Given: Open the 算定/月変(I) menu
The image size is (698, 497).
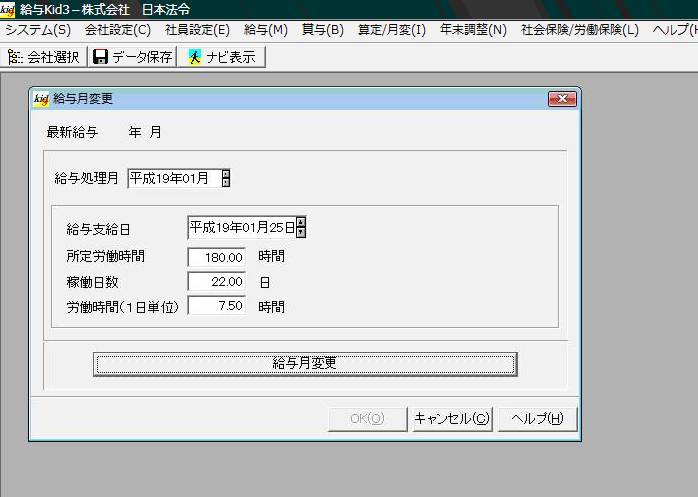Looking at the screenshot, I should (x=392, y=30).
